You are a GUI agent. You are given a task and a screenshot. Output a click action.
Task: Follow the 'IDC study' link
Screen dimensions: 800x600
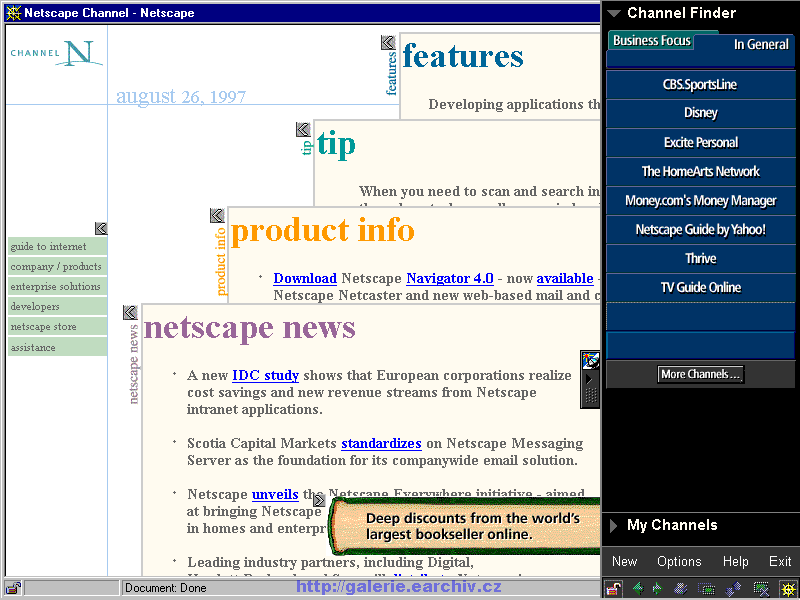[265, 376]
